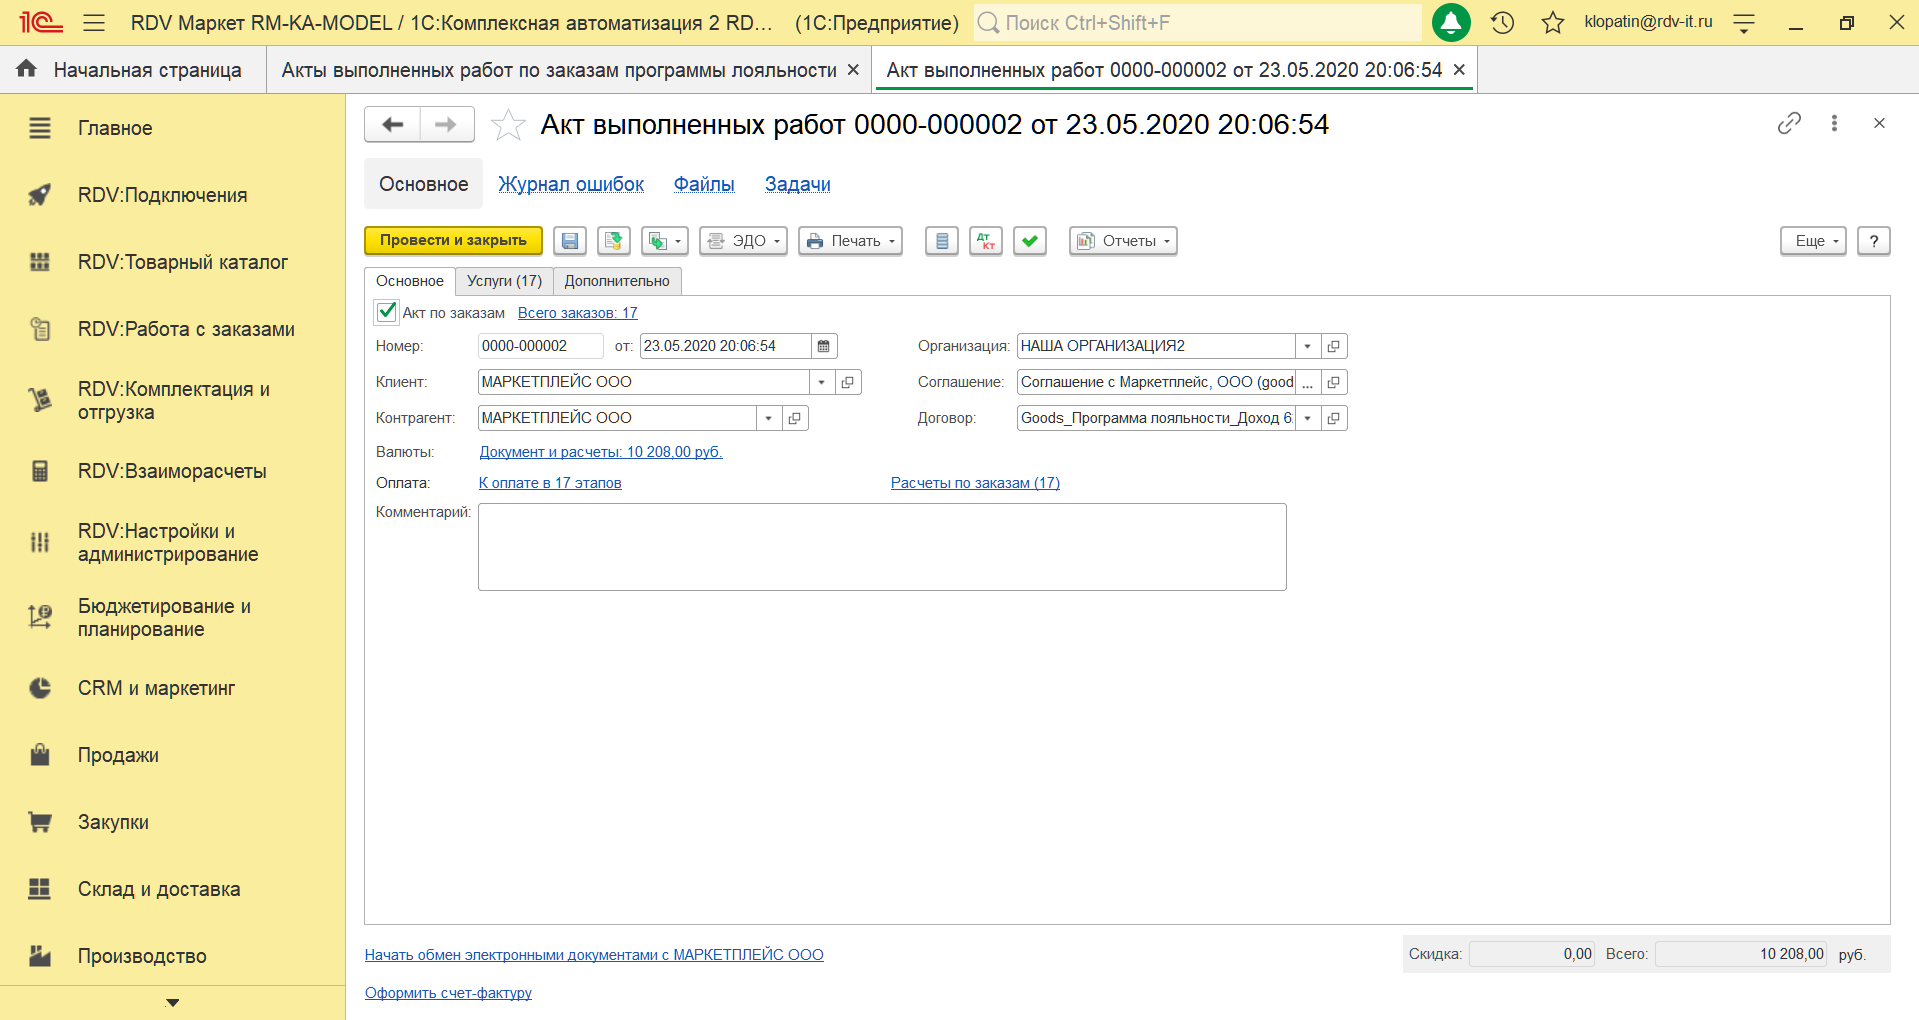The width and height of the screenshot is (1919, 1020).
Task: Click inside the Комментарий text field
Action: [882, 547]
